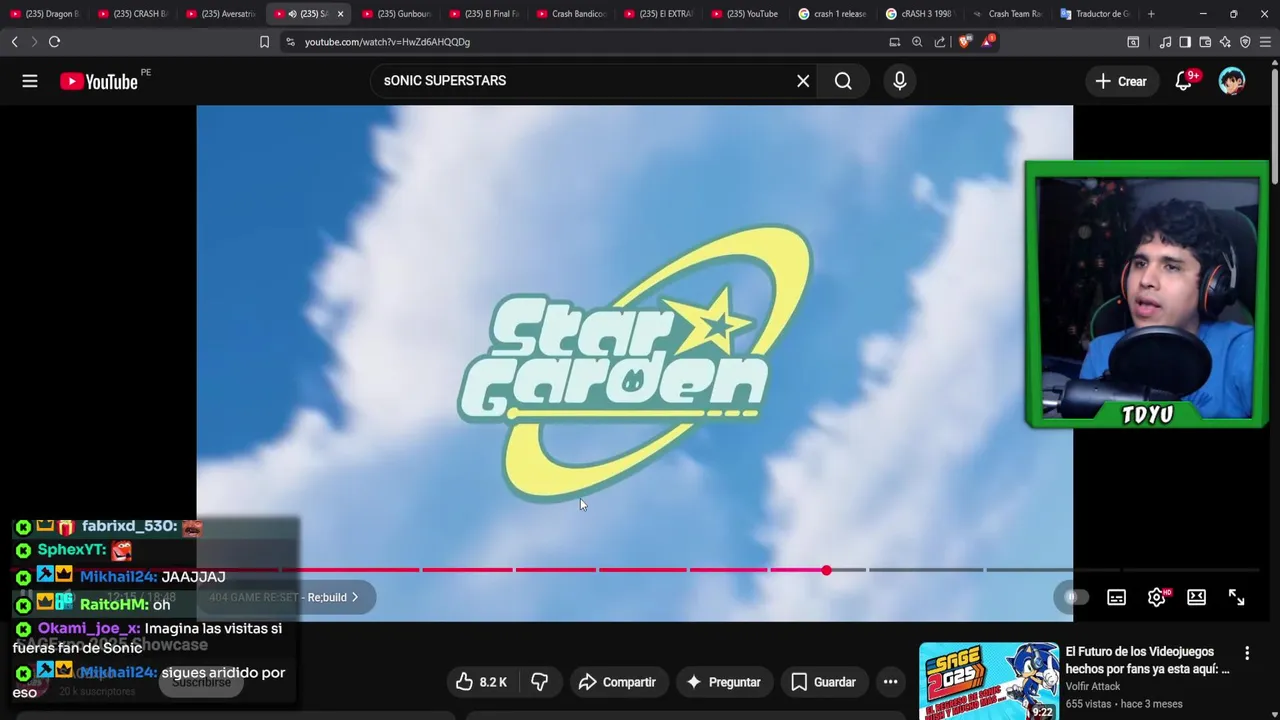Open the Crear menu
Viewport: 1280px width, 720px height.
[1121, 81]
